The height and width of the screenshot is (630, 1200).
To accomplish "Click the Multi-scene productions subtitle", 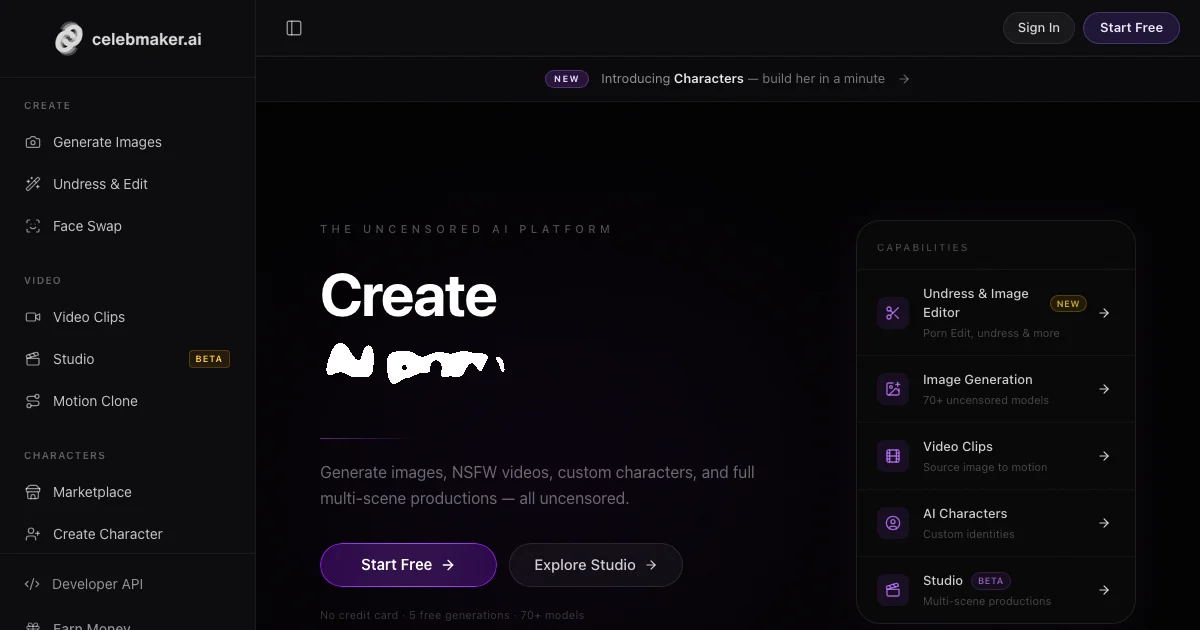I will 987,601.
